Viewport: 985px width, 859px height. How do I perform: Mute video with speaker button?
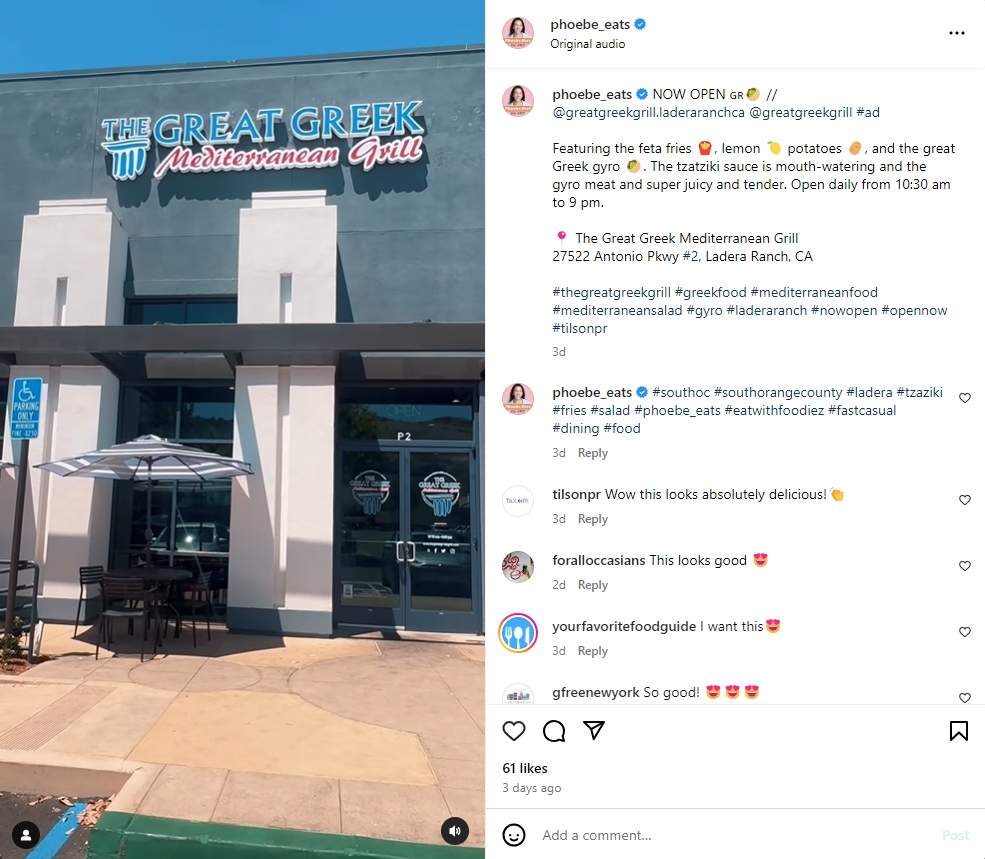[x=455, y=831]
